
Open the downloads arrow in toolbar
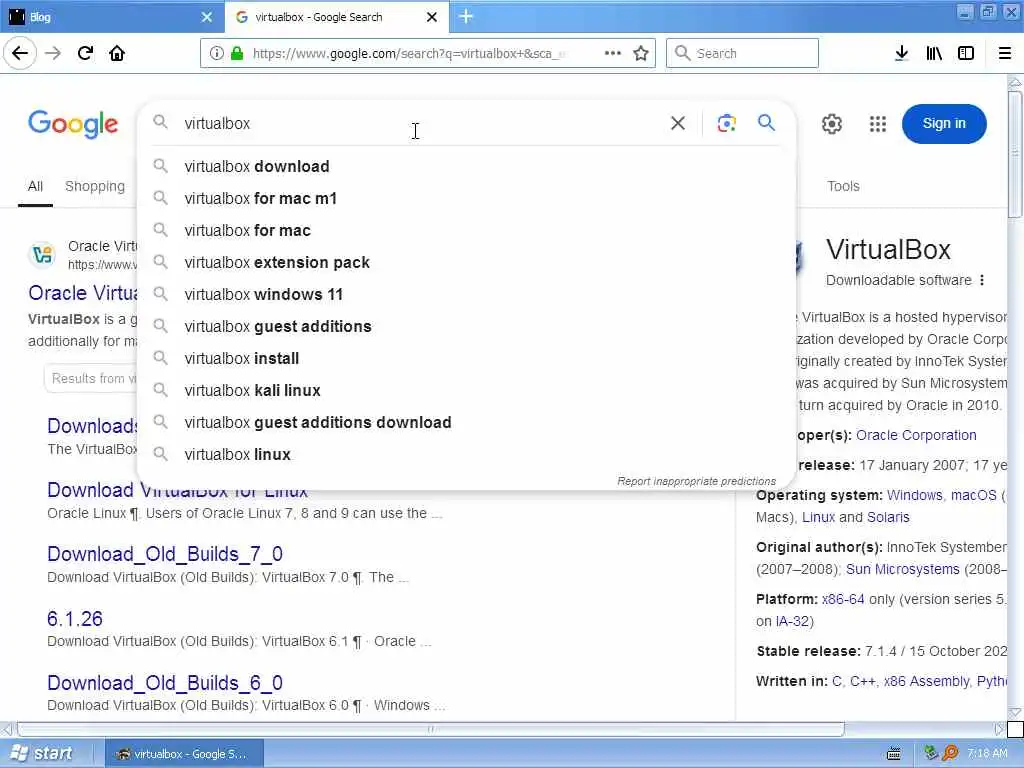pyautogui.click(x=901, y=53)
